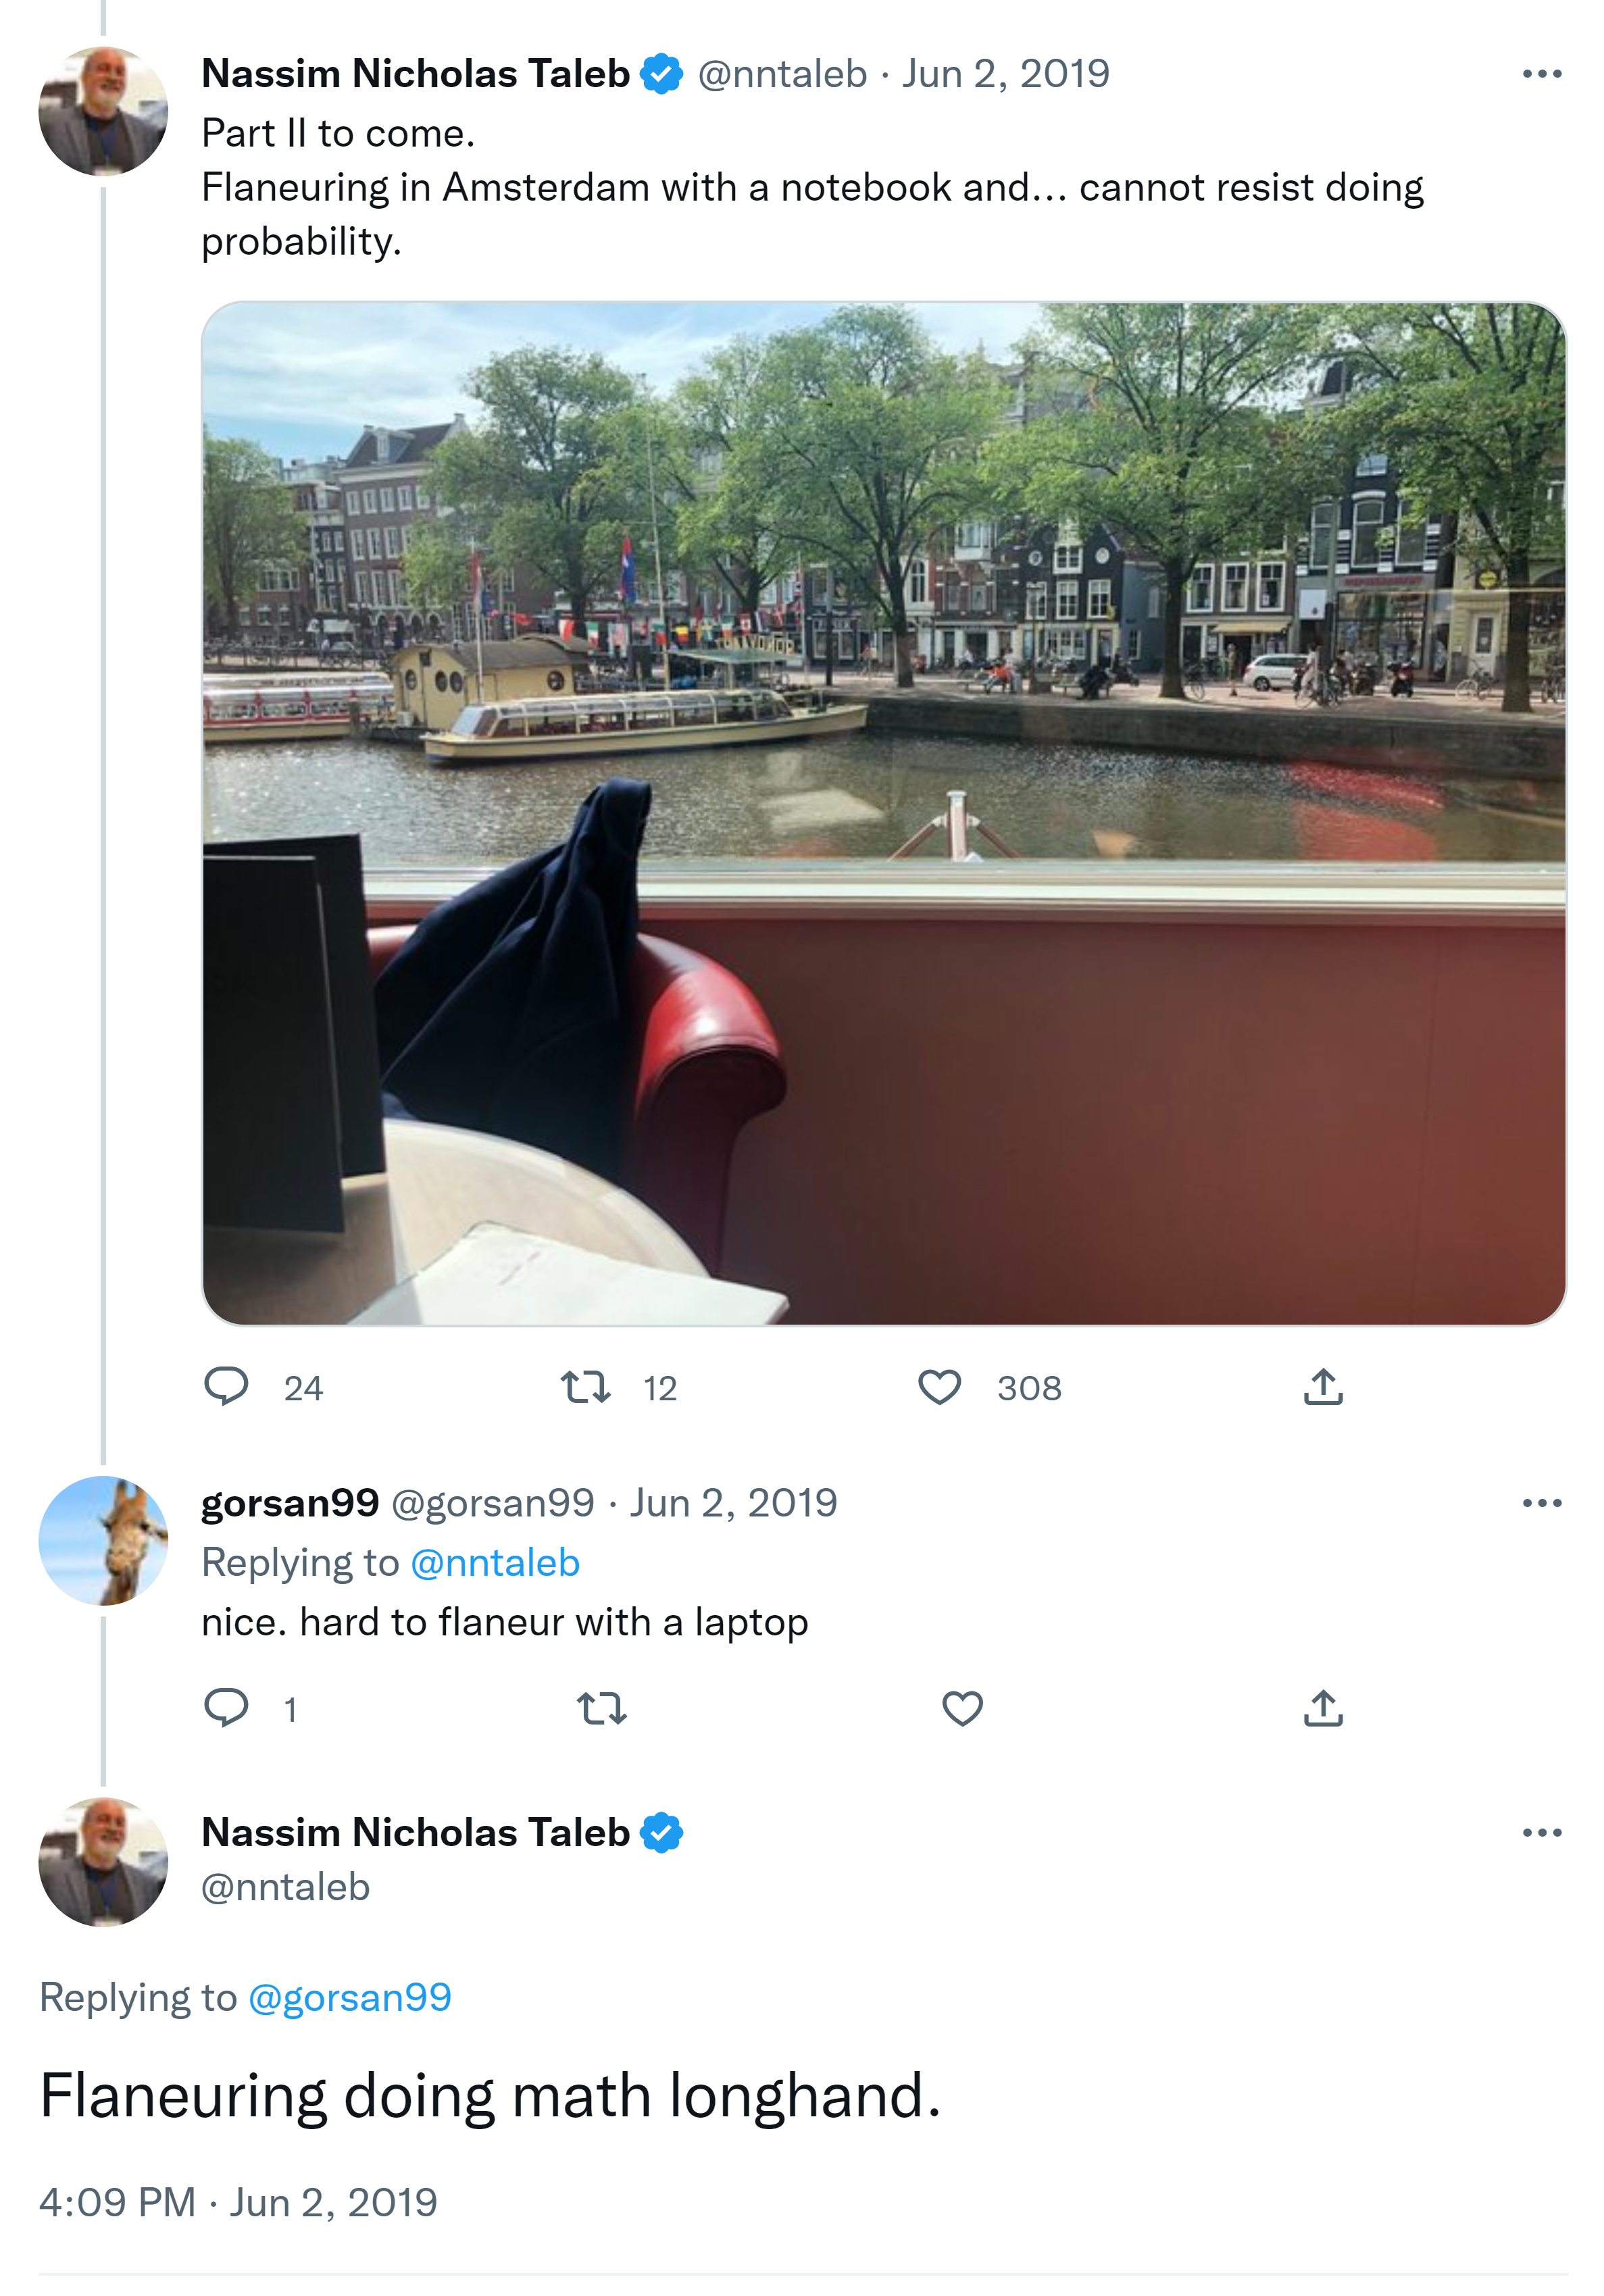The width and height of the screenshot is (1604, 2296).
Task: Open more options menu on gorsan99's tweet
Action: pyautogui.click(x=1541, y=1503)
